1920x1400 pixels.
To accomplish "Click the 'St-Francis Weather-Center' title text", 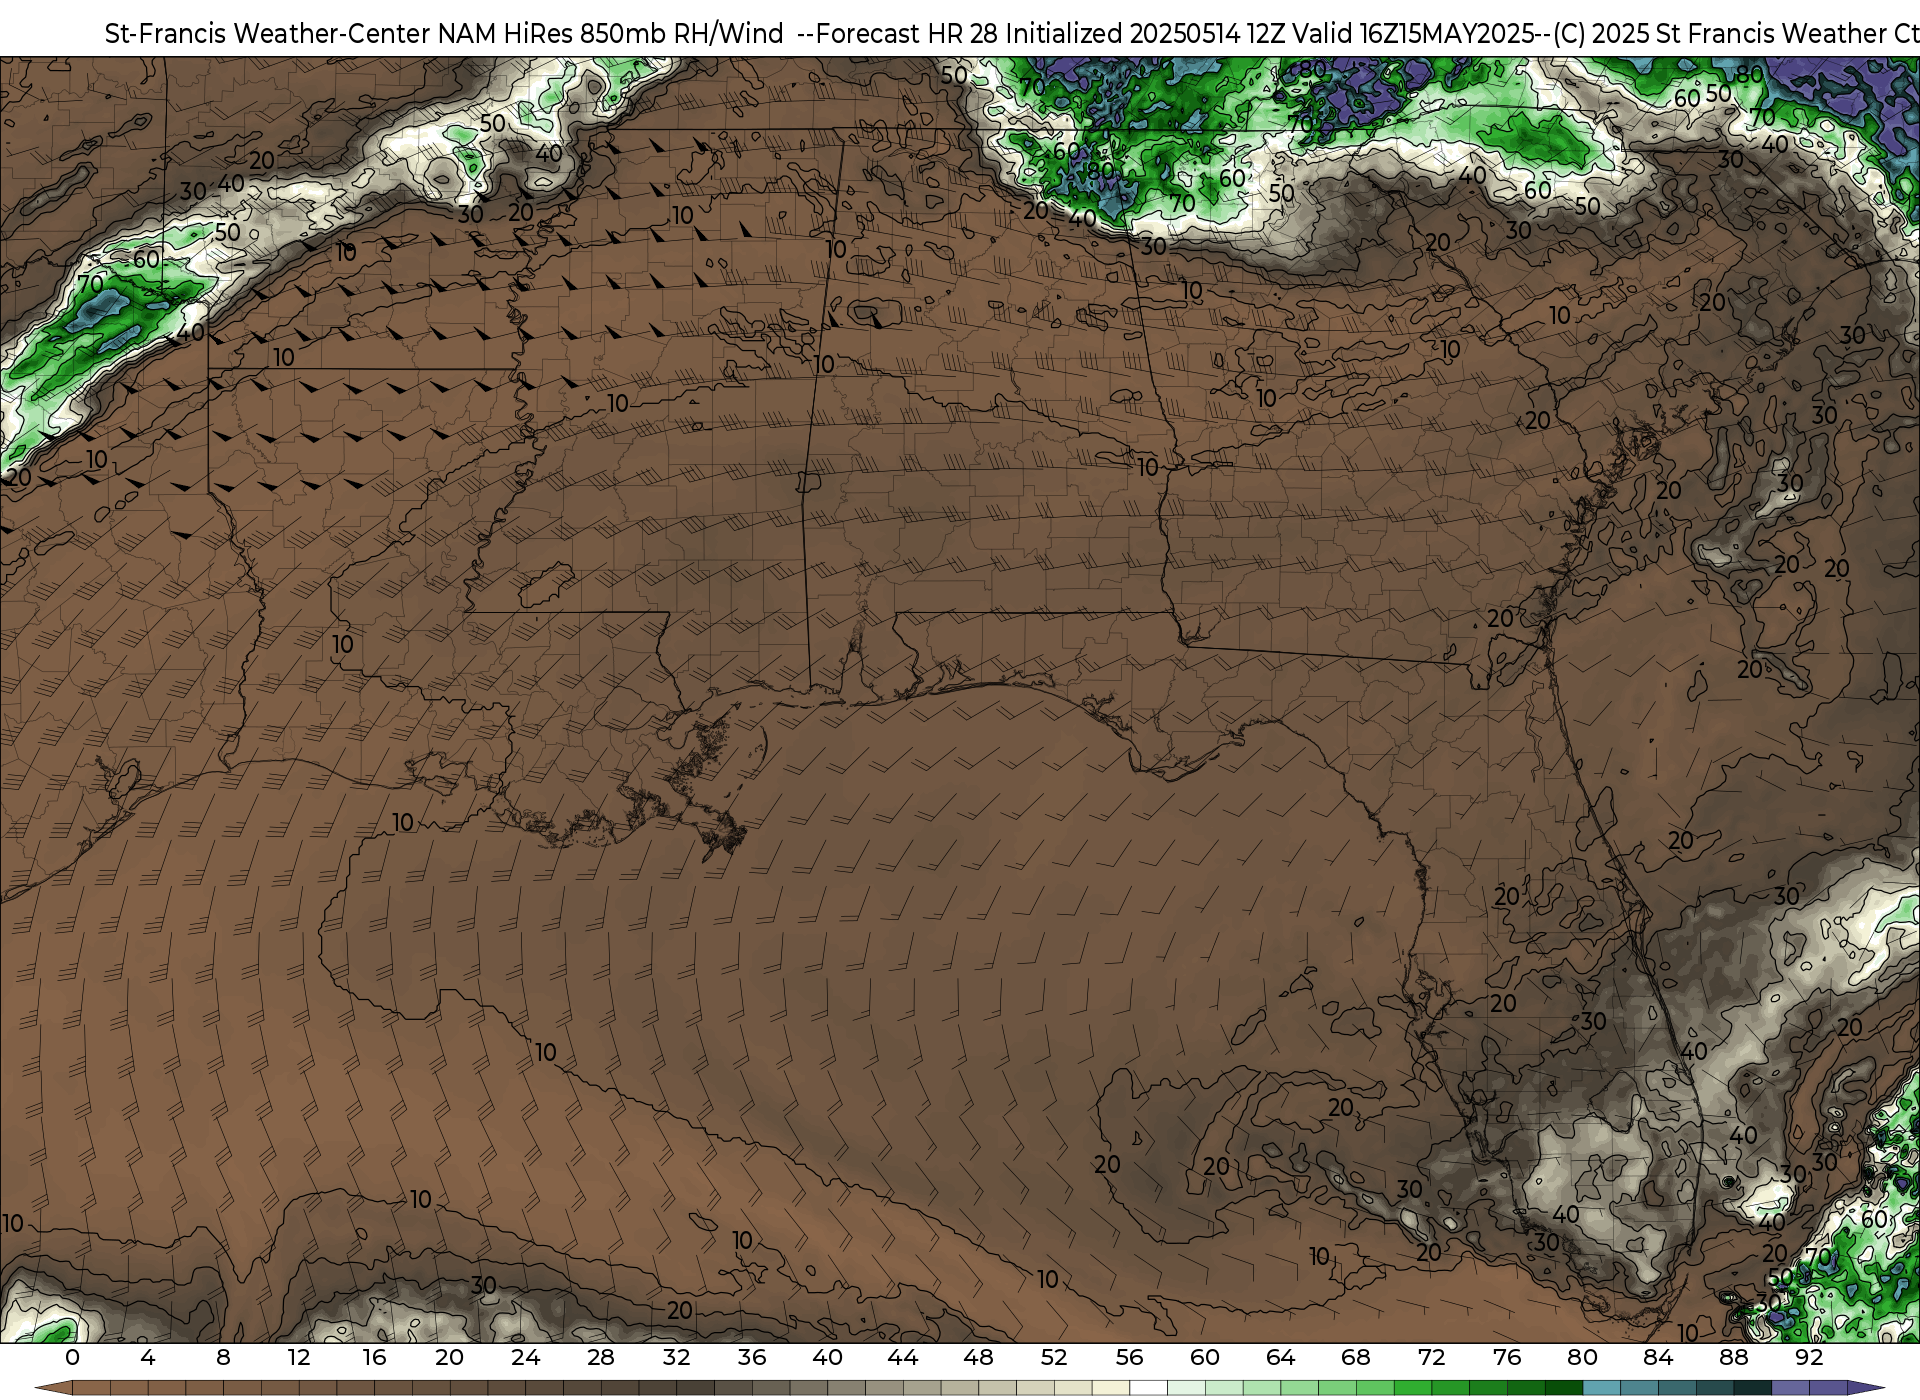I will 267,34.
